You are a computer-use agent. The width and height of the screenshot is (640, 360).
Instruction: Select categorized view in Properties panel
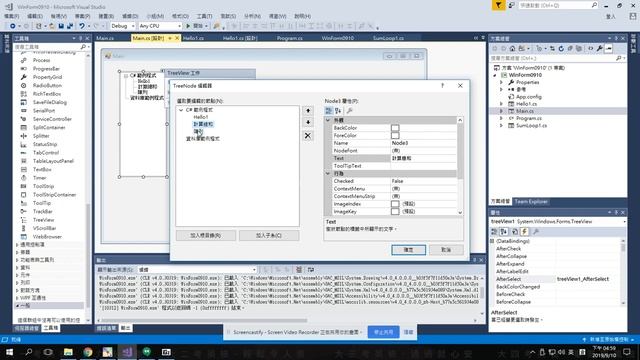[x=494, y=231]
